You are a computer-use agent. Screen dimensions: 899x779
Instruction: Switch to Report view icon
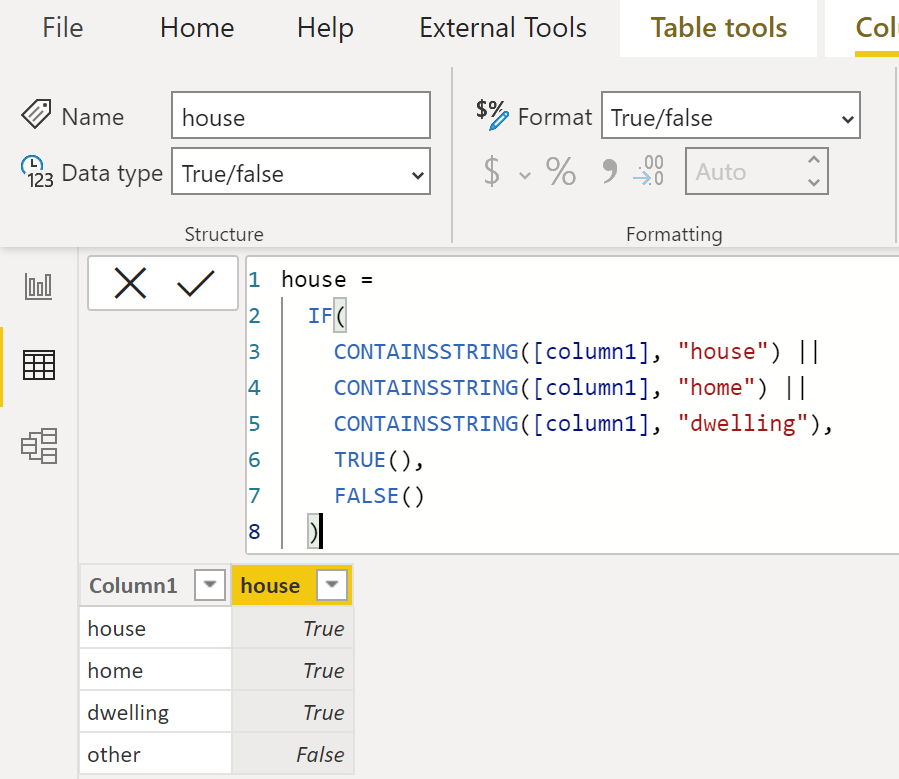(38, 286)
